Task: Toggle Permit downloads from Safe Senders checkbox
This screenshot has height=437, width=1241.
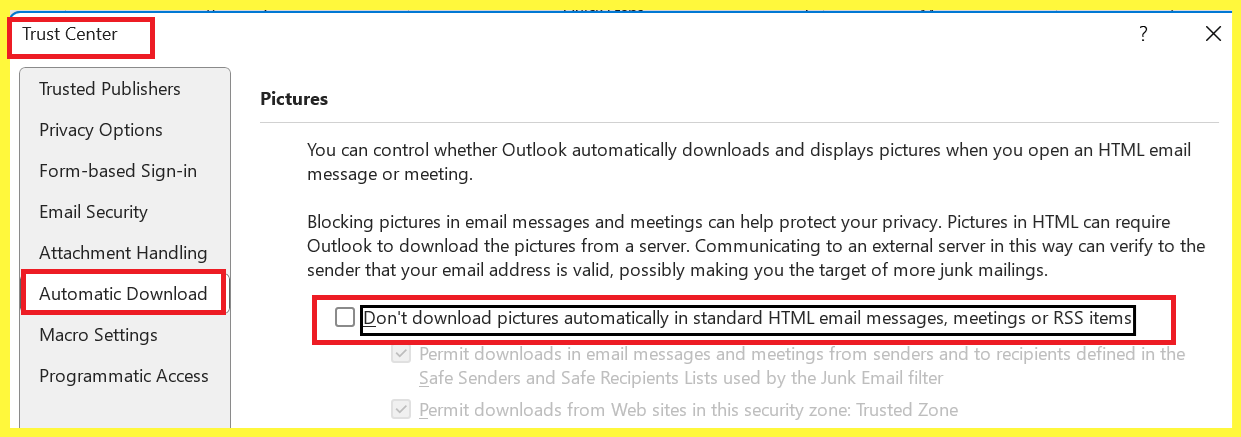Action: 401,354
